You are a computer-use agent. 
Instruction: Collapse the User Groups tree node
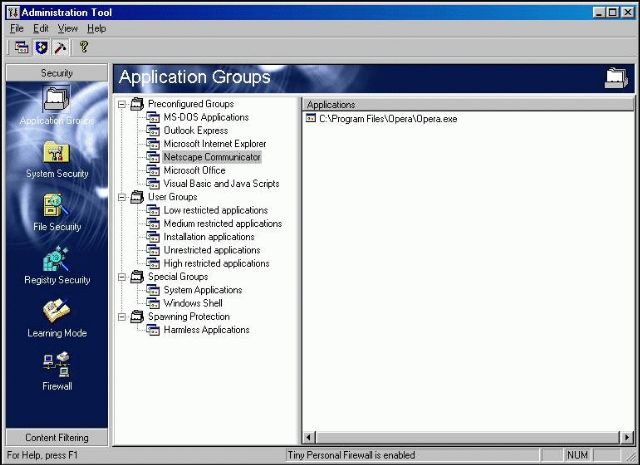click(122, 198)
